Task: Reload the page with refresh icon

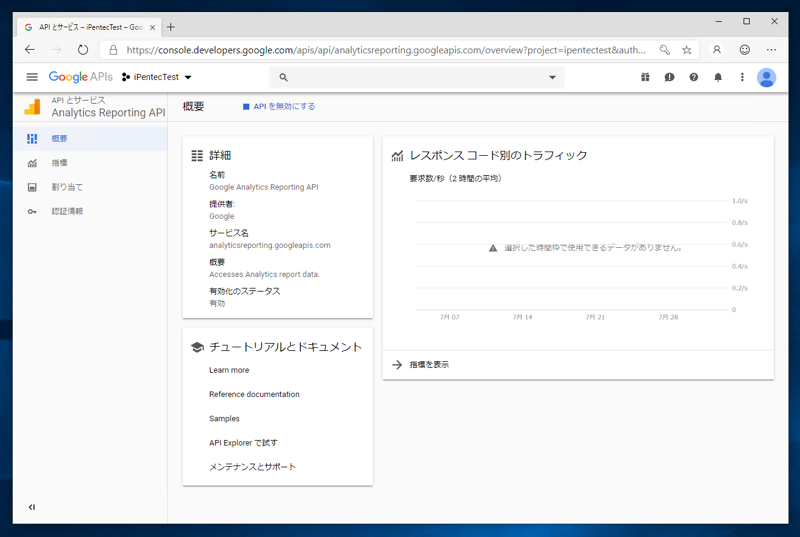Action: pyautogui.click(x=83, y=49)
